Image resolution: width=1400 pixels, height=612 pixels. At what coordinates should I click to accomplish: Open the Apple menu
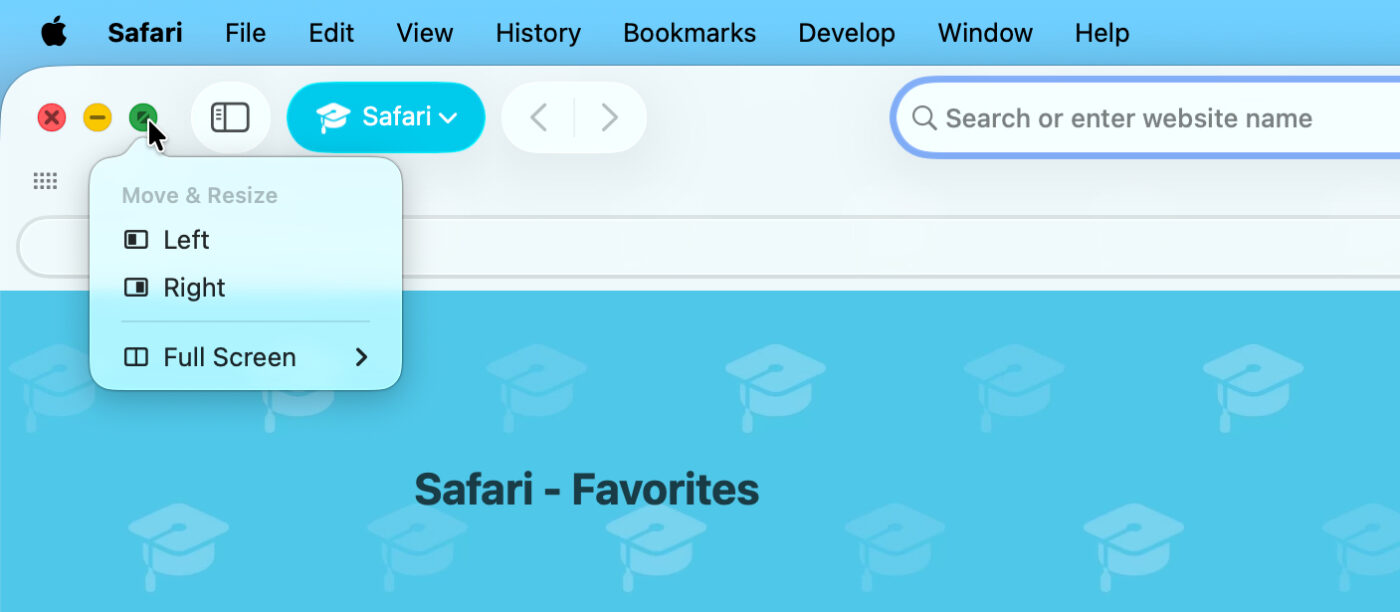[x=54, y=33]
